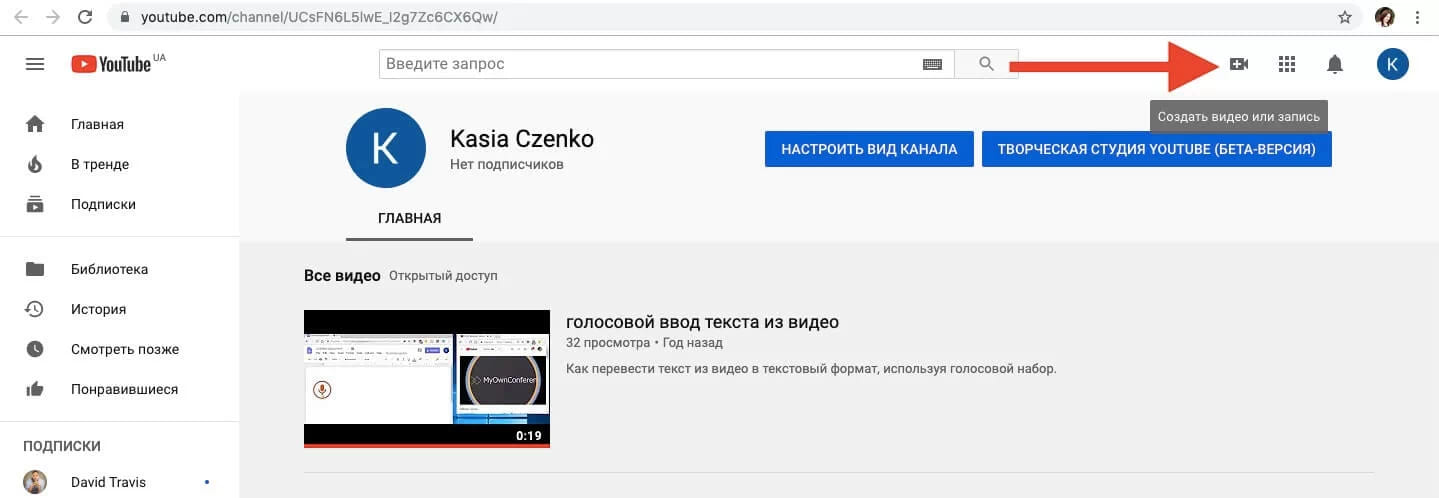Screen dimensions: 1439x498
Task: Open Библиотека in the sidebar
Action: pyautogui.click(x=120, y=269)
